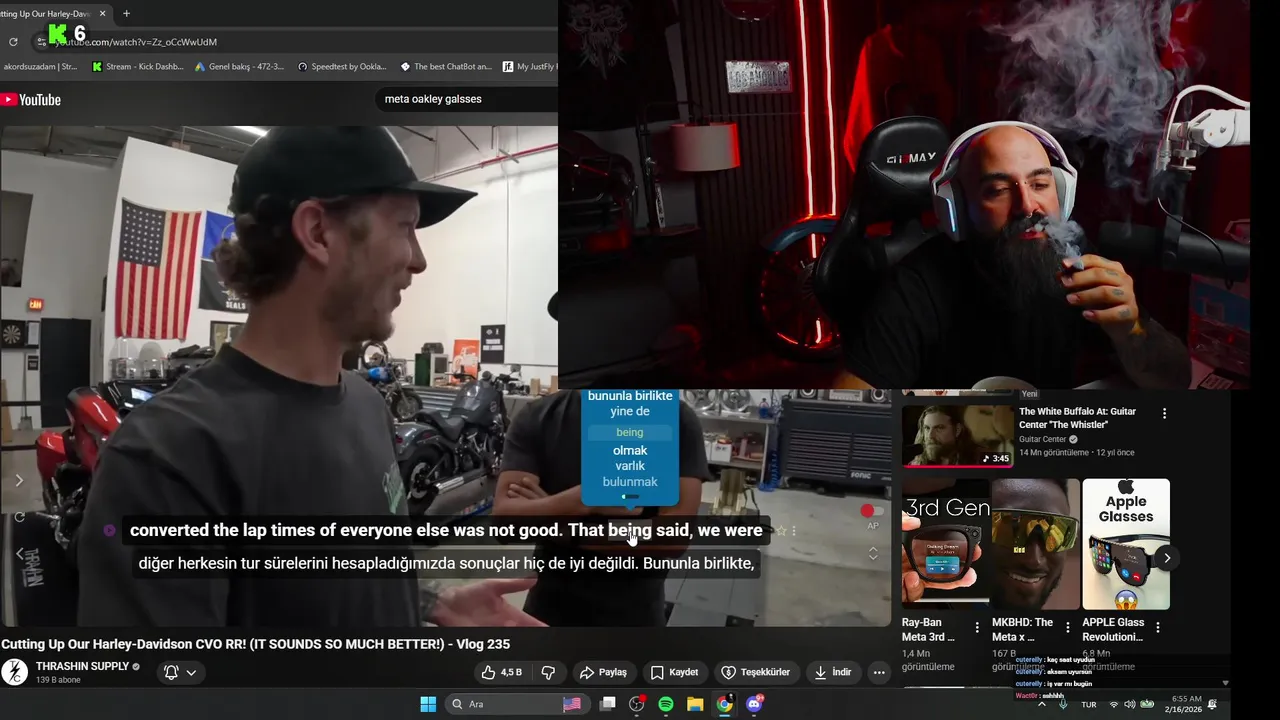Open the My JustFly bookmark

coord(530,67)
